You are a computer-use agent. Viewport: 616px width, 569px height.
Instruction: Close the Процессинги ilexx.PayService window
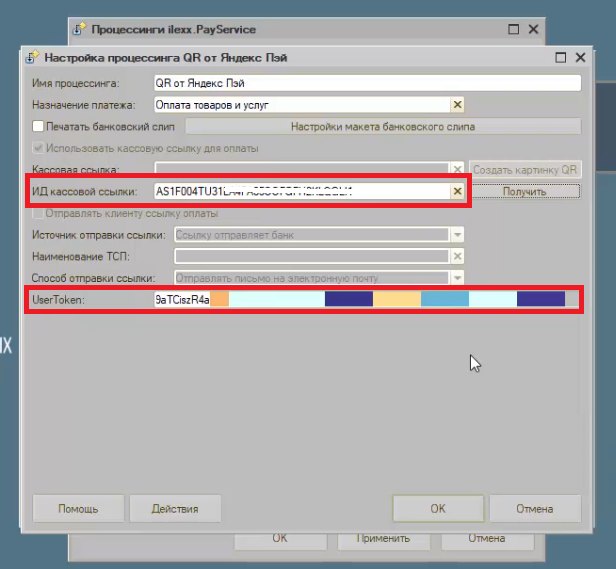point(533,29)
